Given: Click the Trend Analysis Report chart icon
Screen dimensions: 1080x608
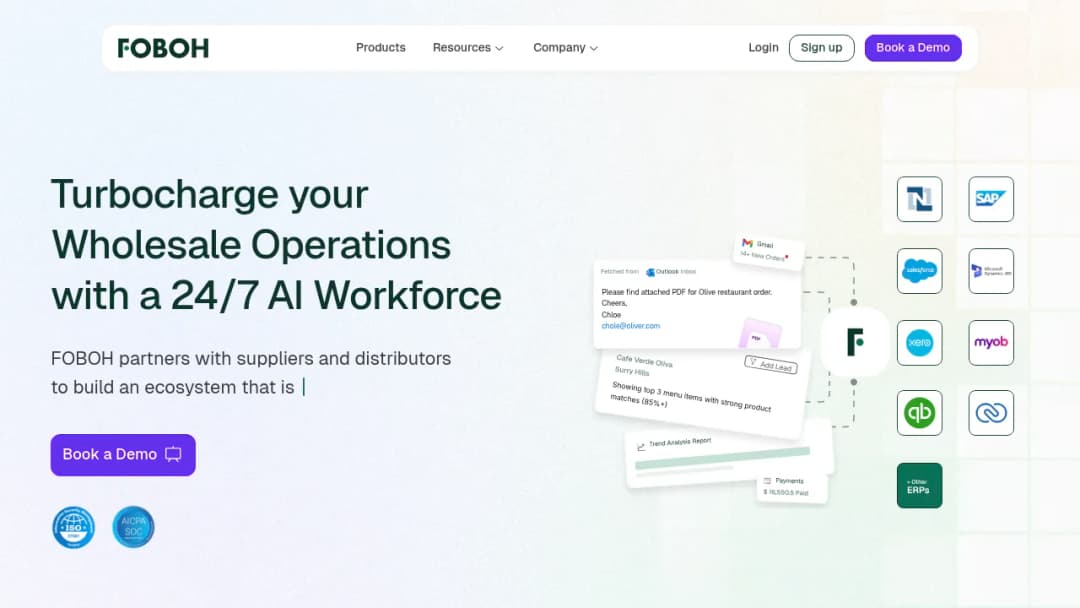Looking at the screenshot, I should point(641,447).
